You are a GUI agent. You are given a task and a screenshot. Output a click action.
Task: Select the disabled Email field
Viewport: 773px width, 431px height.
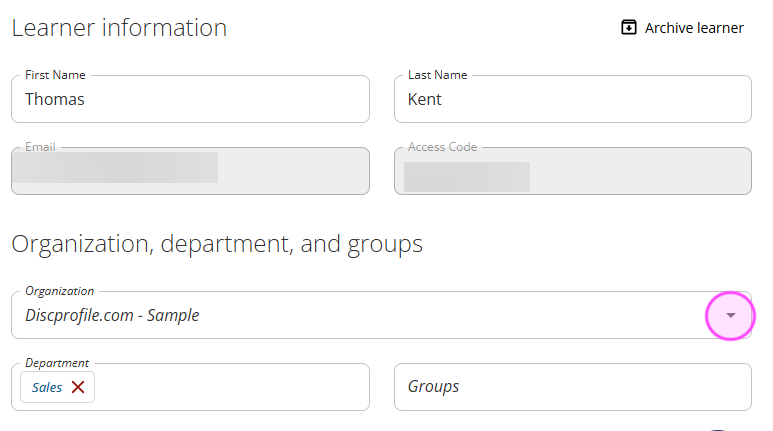[190, 171]
